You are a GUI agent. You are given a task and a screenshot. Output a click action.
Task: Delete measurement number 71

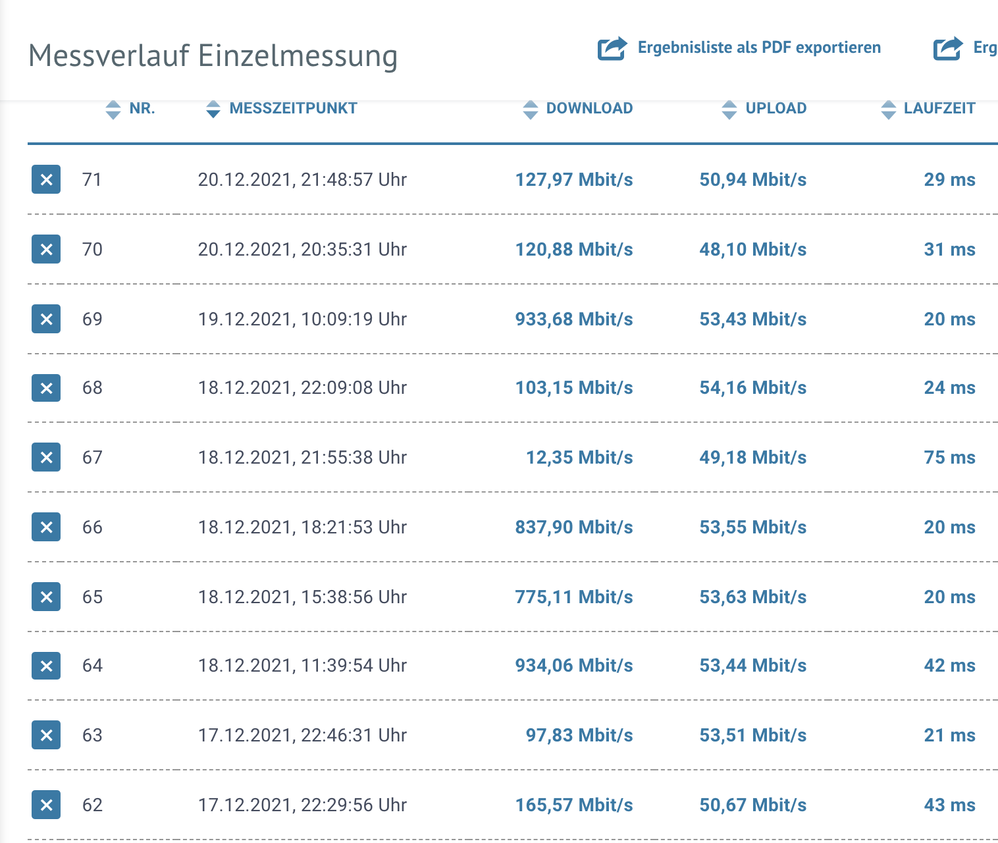[x=46, y=180]
